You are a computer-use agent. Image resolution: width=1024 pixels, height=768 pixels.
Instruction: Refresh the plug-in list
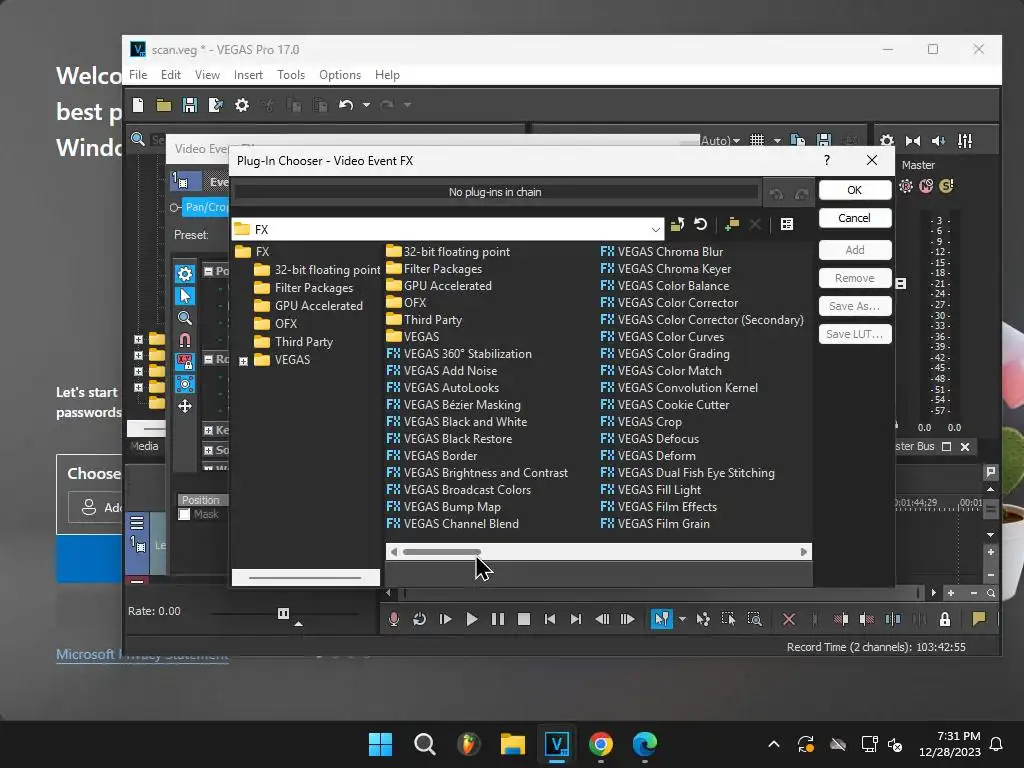(x=701, y=225)
